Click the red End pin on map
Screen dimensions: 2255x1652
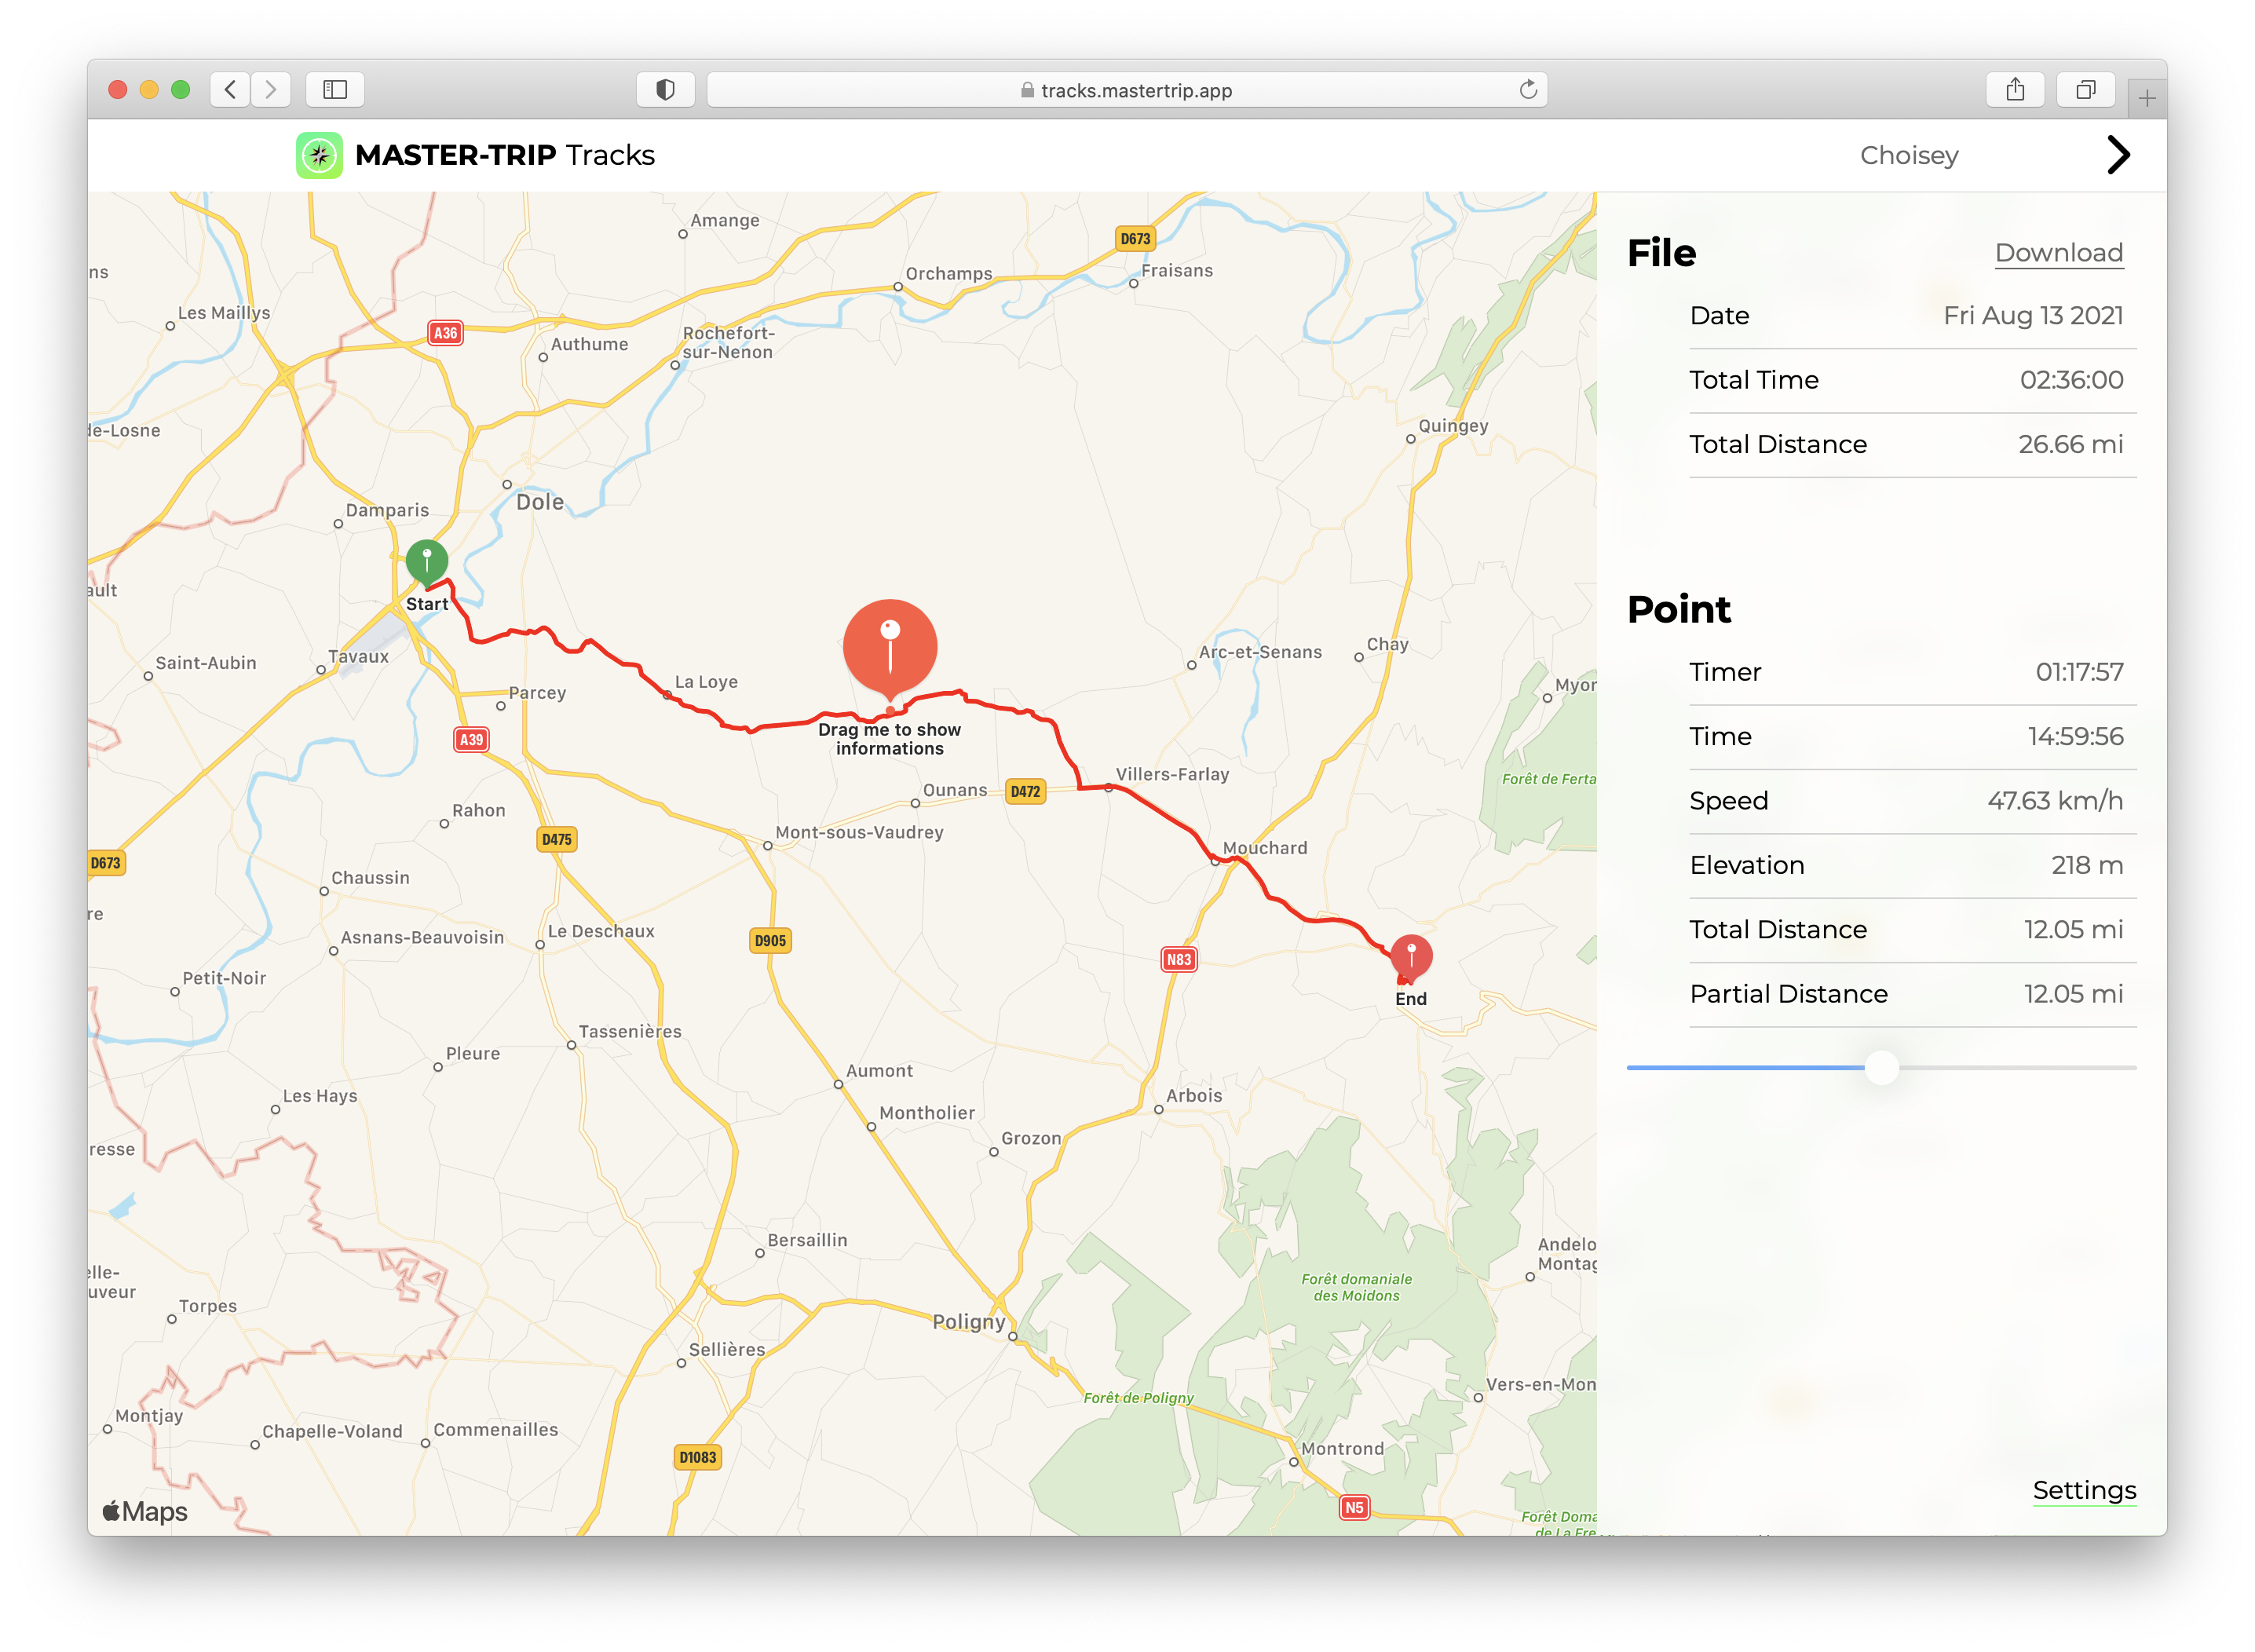point(1411,957)
